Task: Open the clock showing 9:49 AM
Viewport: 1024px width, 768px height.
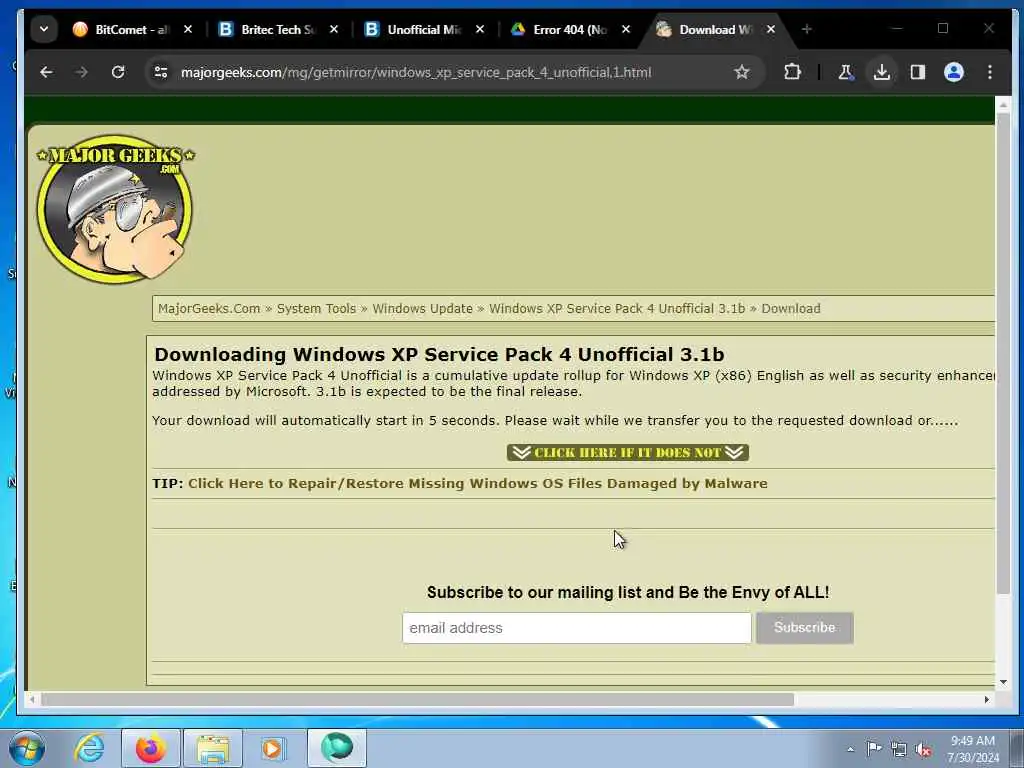Action: coord(973,749)
